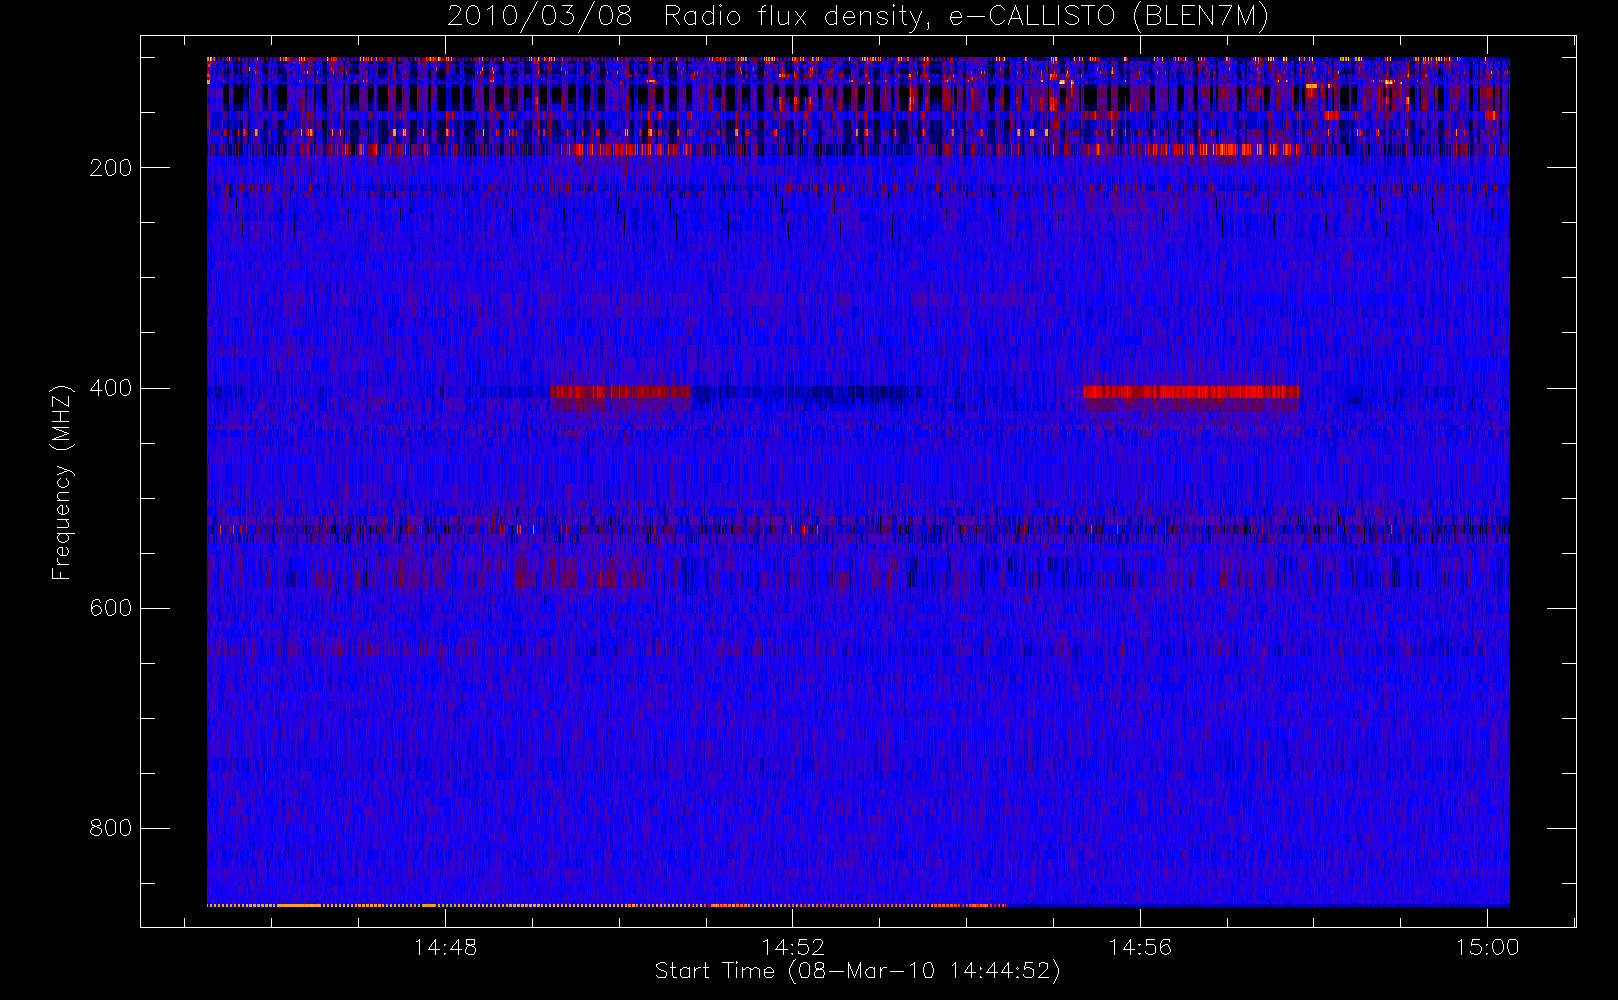Click the 15:00 time tick label
The width and height of the screenshot is (1618, 1000).
1487,947
